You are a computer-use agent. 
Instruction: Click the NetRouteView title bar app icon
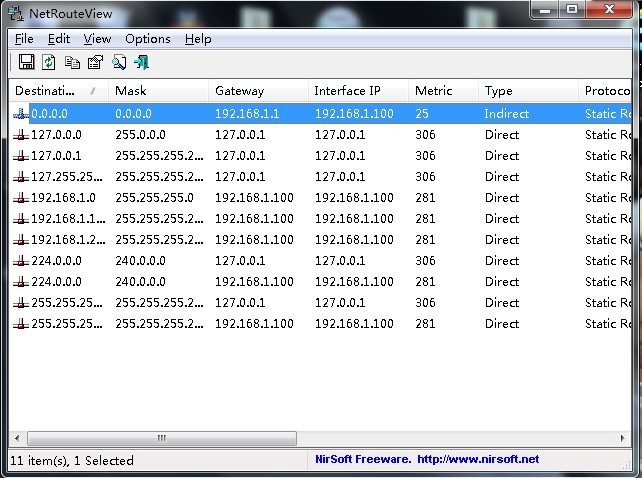click(x=17, y=13)
